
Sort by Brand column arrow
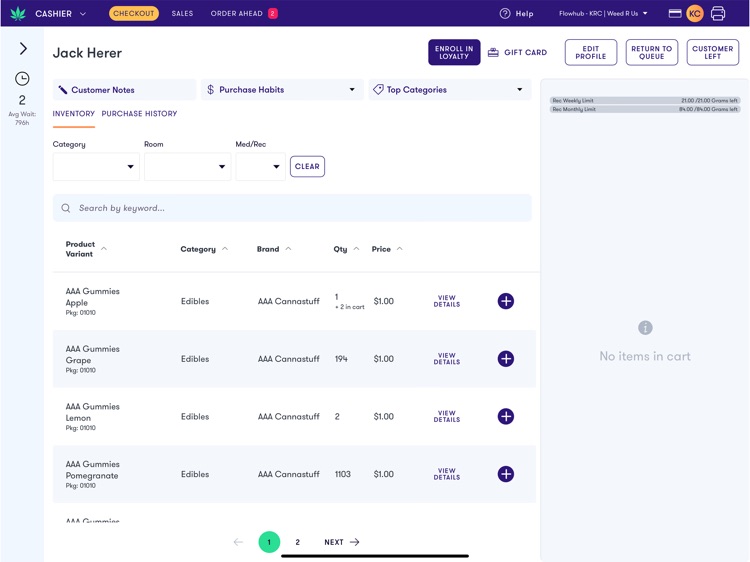pos(288,249)
